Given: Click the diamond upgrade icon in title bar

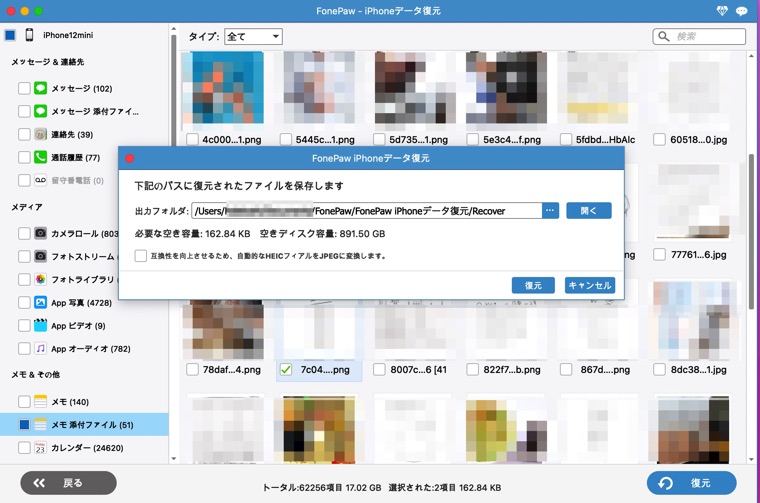Looking at the screenshot, I should (x=722, y=11).
